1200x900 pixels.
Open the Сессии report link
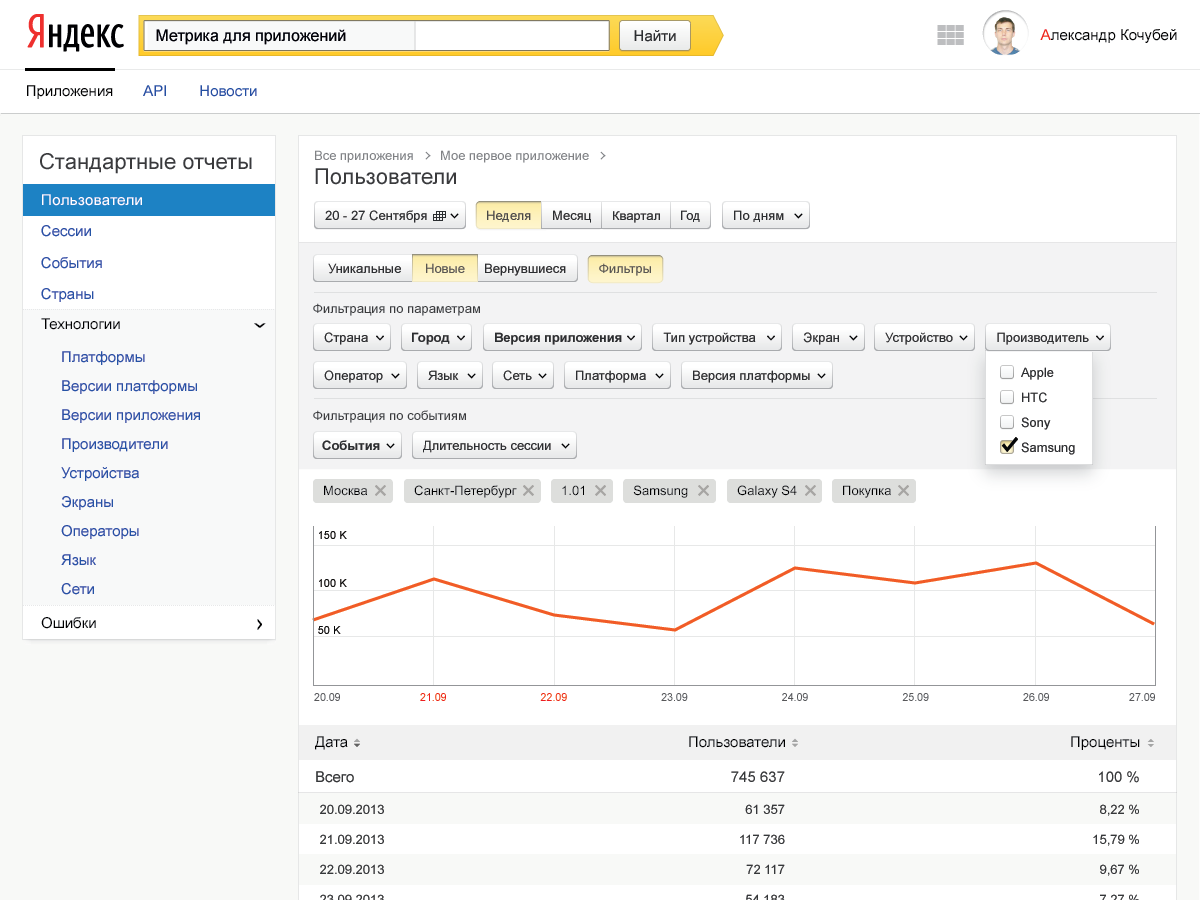pyautogui.click(x=66, y=231)
